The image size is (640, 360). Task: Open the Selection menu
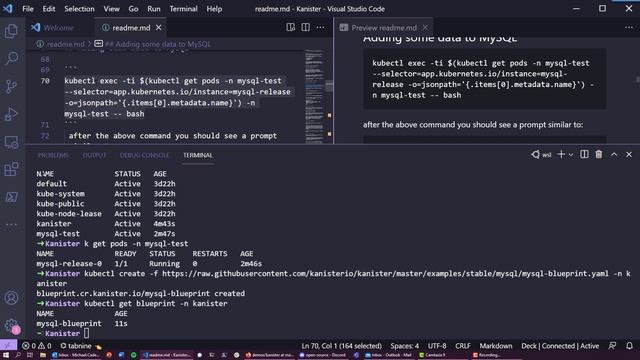[x=79, y=9]
